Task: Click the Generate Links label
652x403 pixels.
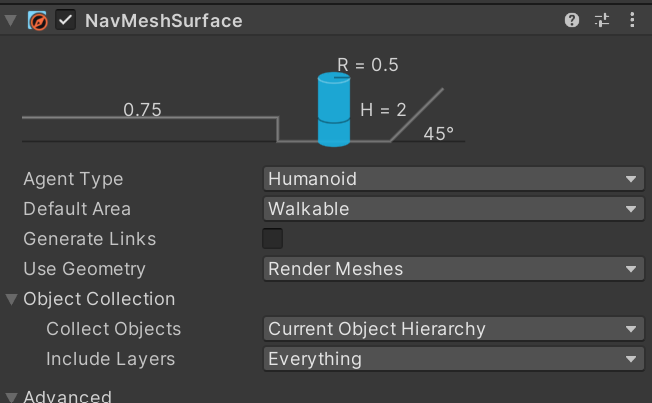Action: [89, 239]
